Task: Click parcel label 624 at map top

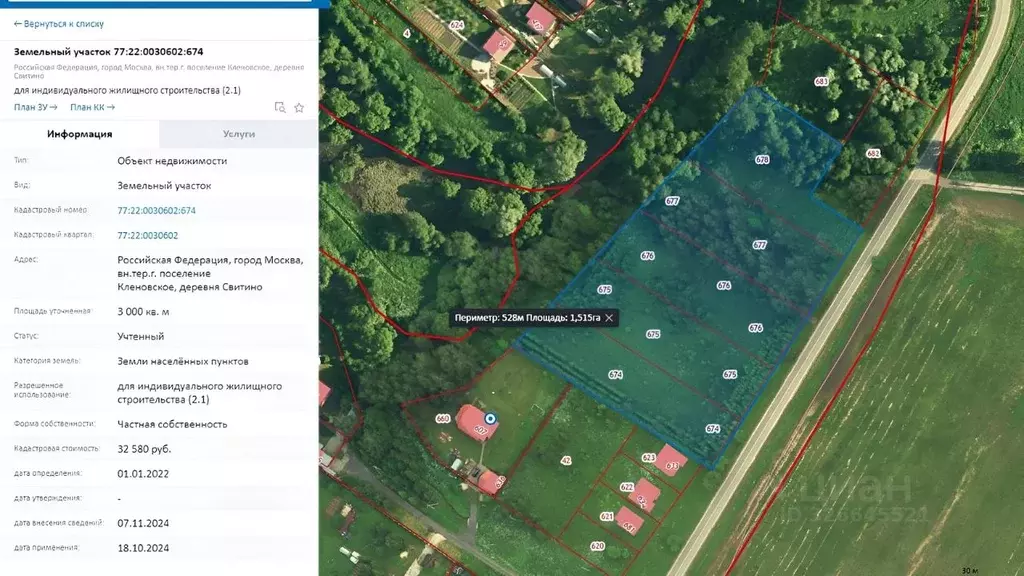Action: (x=457, y=24)
